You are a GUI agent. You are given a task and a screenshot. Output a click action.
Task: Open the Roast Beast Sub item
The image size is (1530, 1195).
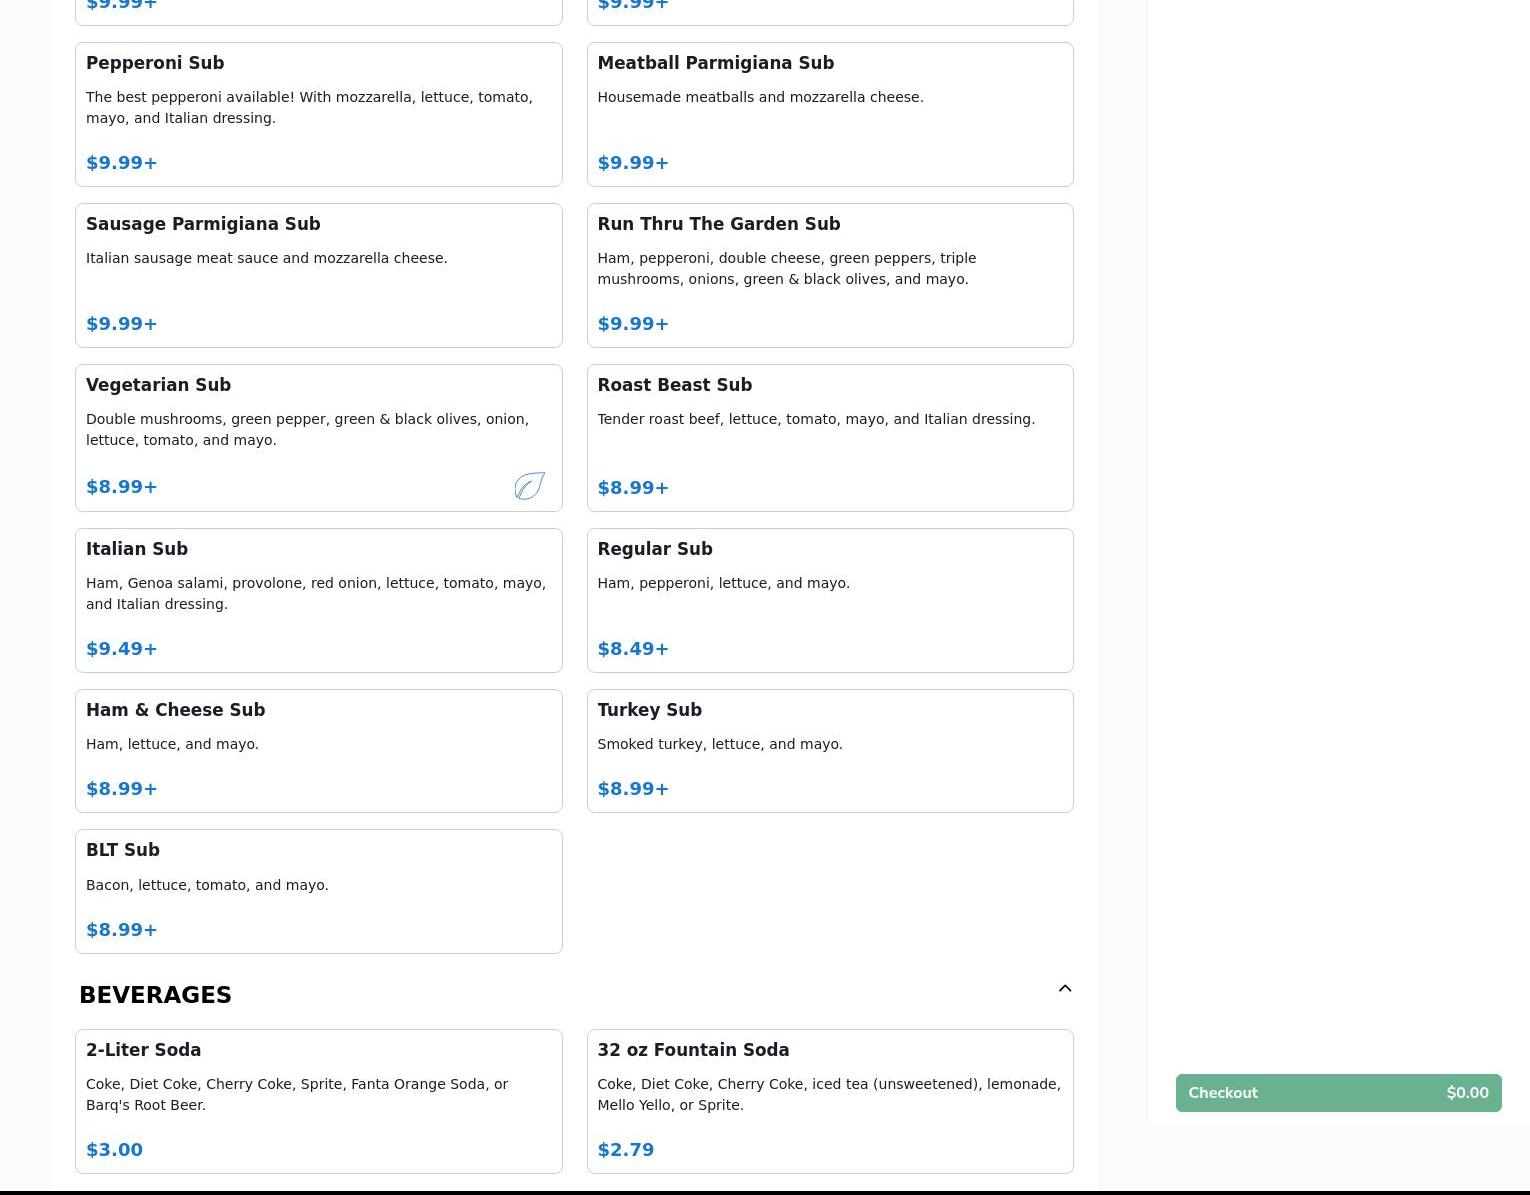(830, 438)
